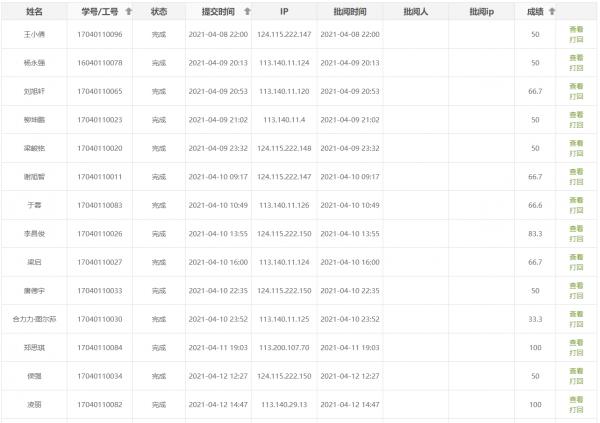The image size is (600, 423).
Task: Click 查看 in row with score 83.3
Action: coord(575,229)
